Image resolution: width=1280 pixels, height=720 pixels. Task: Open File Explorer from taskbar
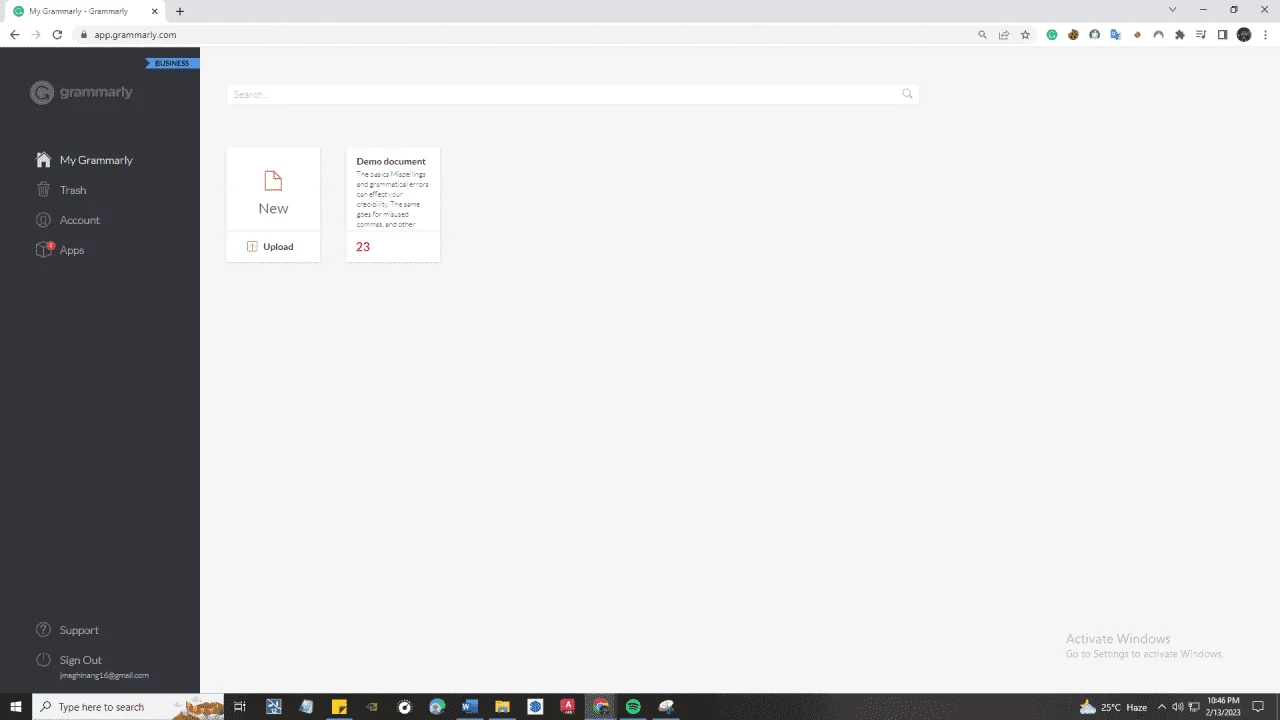click(503, 707)
